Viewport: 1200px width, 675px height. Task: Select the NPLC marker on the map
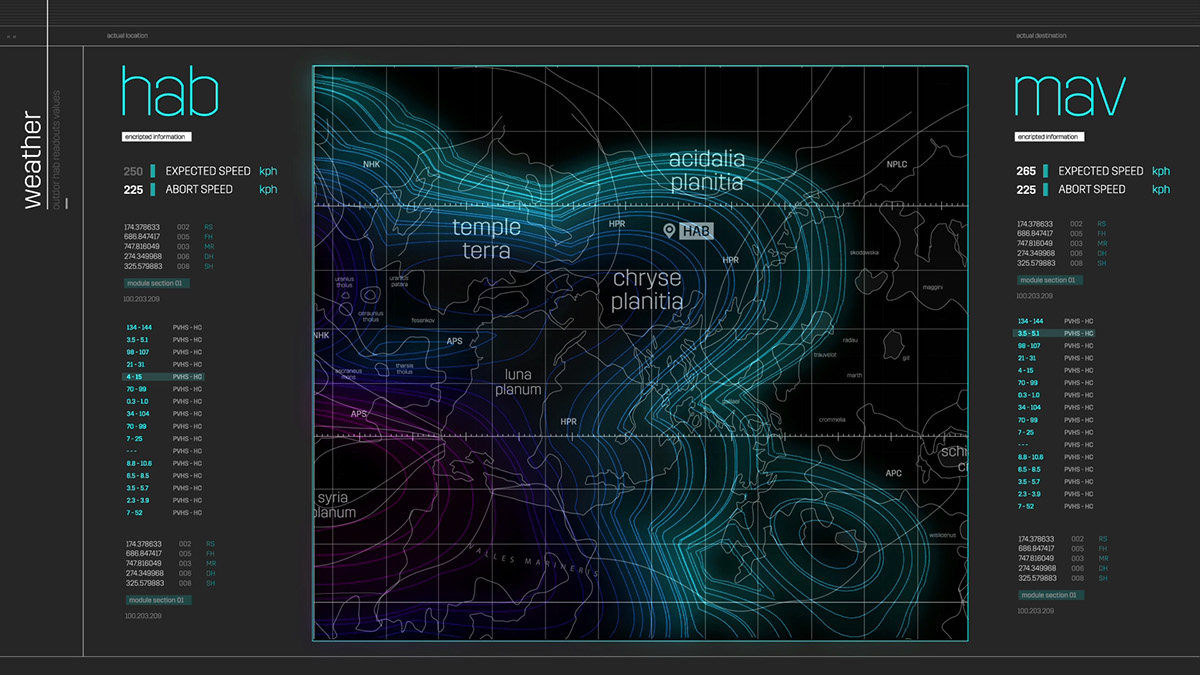point(897,165)
